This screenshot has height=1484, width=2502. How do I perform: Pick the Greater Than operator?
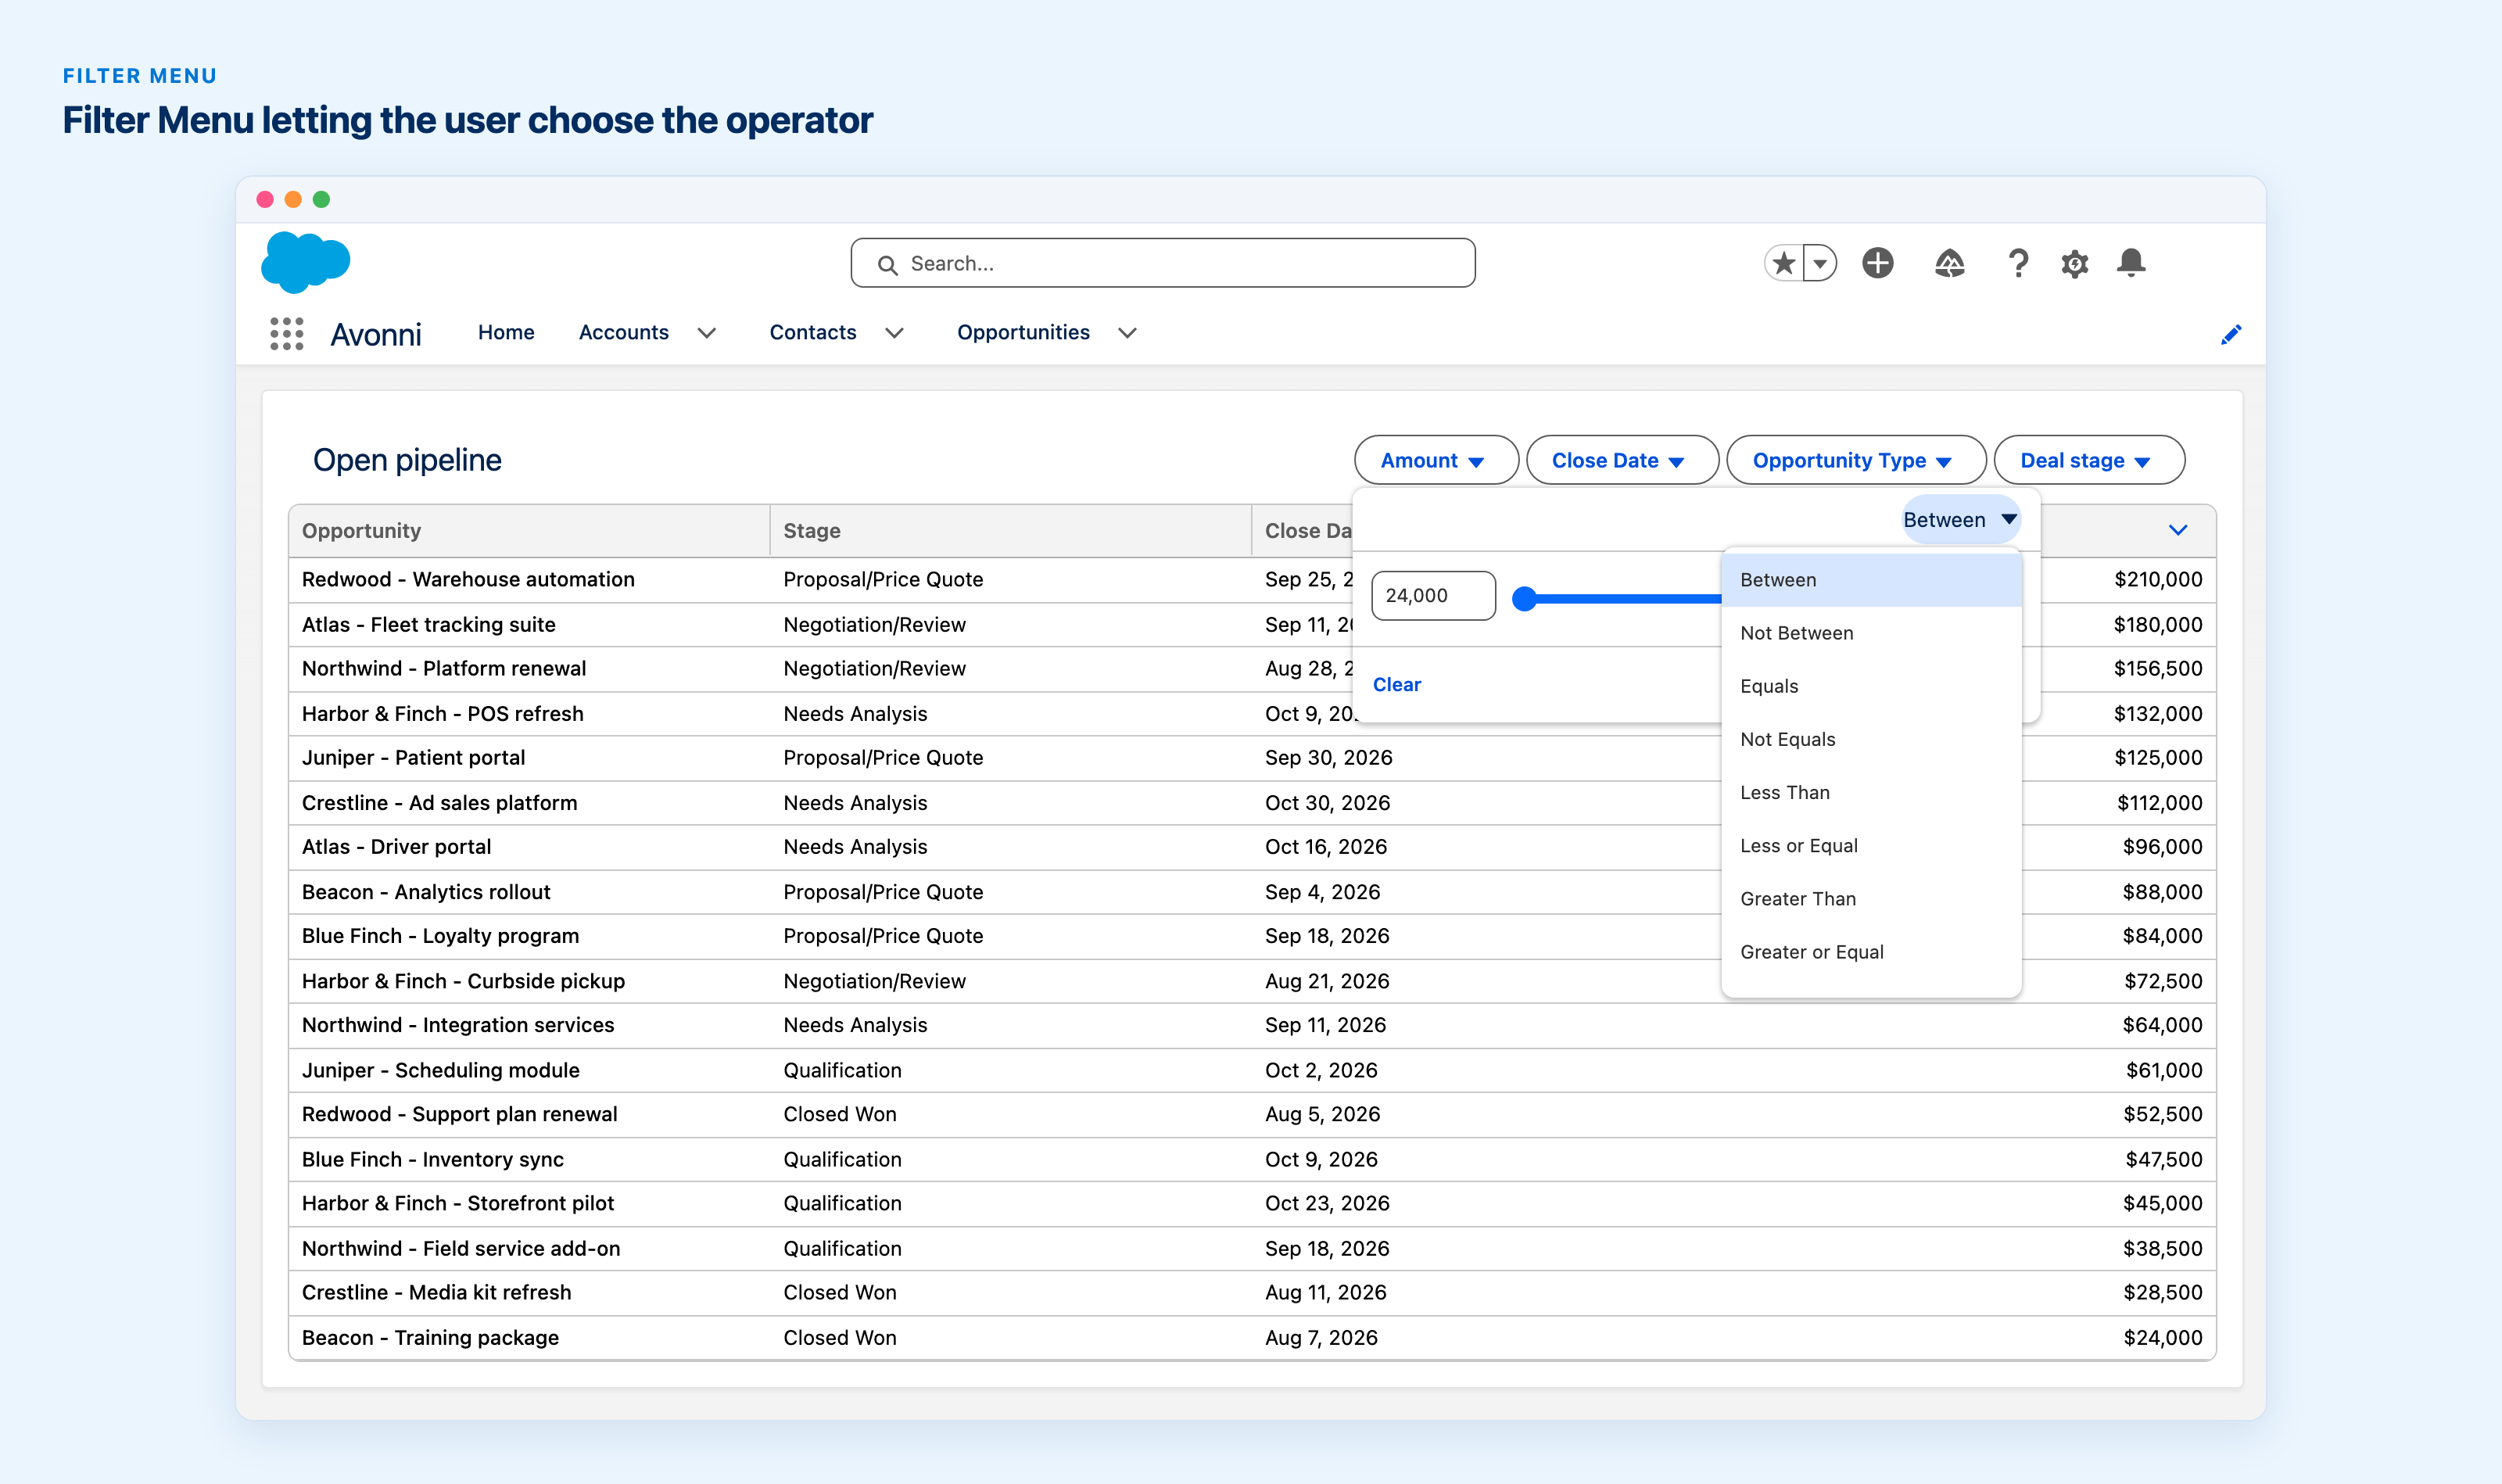[x=1871, y=898]
